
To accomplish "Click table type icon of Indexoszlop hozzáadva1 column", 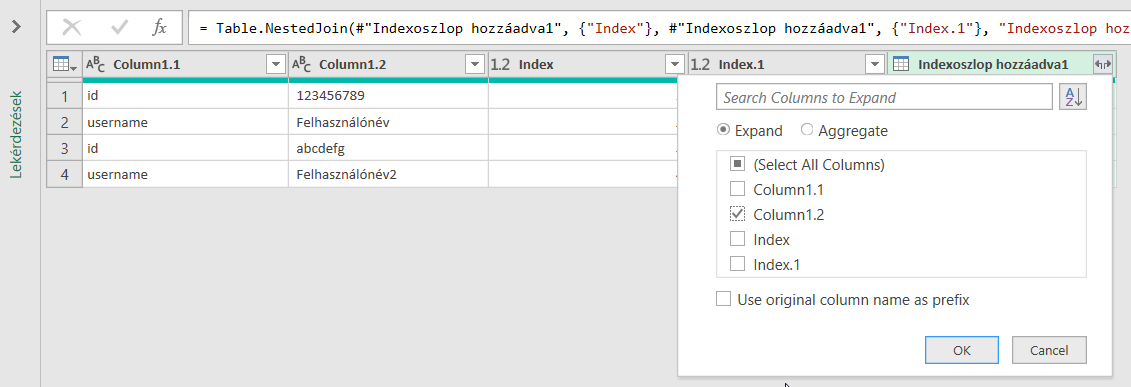I will 900,64.
